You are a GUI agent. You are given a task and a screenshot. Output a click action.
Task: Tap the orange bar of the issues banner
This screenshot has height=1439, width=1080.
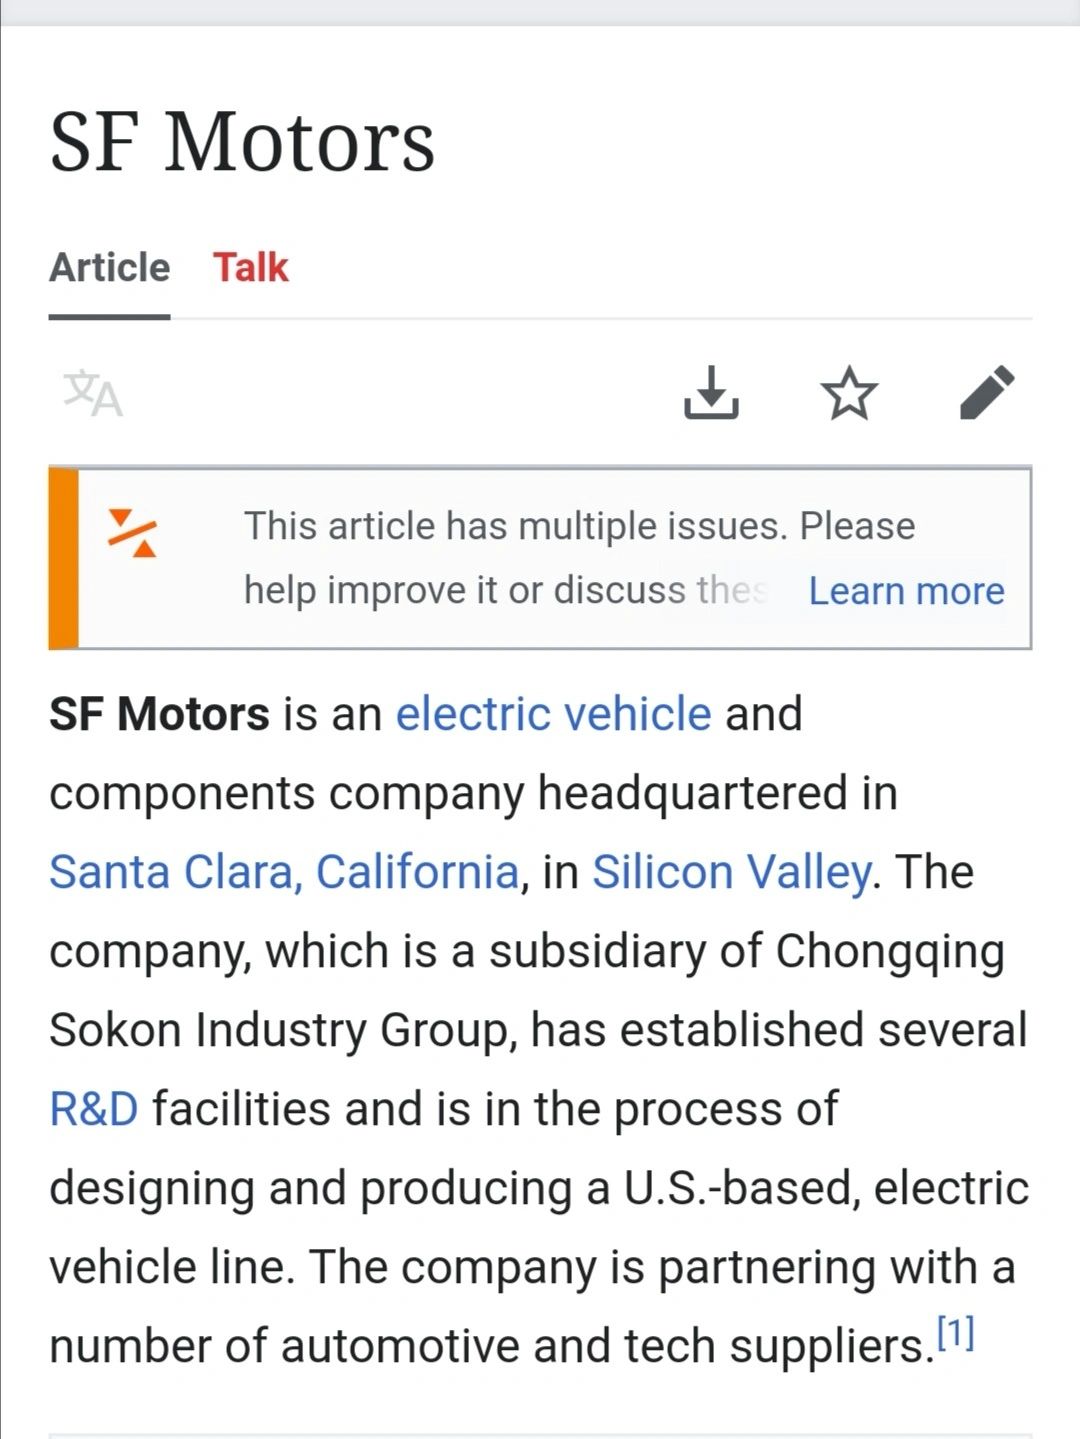pyautogui.click(x=64, y=558)
